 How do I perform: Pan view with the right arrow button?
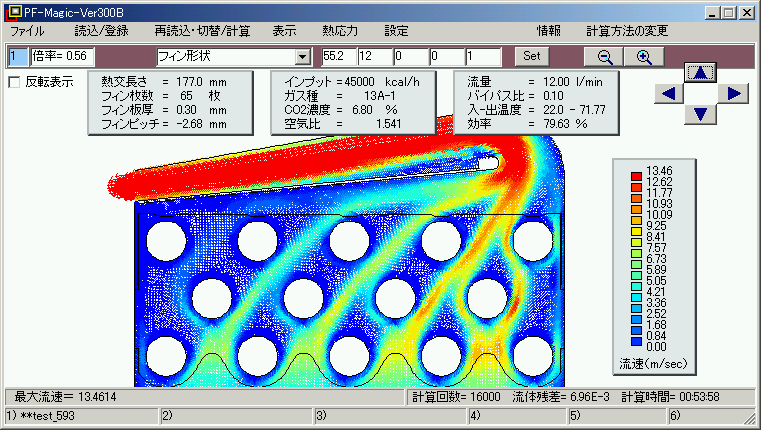(x=733, y=93)
